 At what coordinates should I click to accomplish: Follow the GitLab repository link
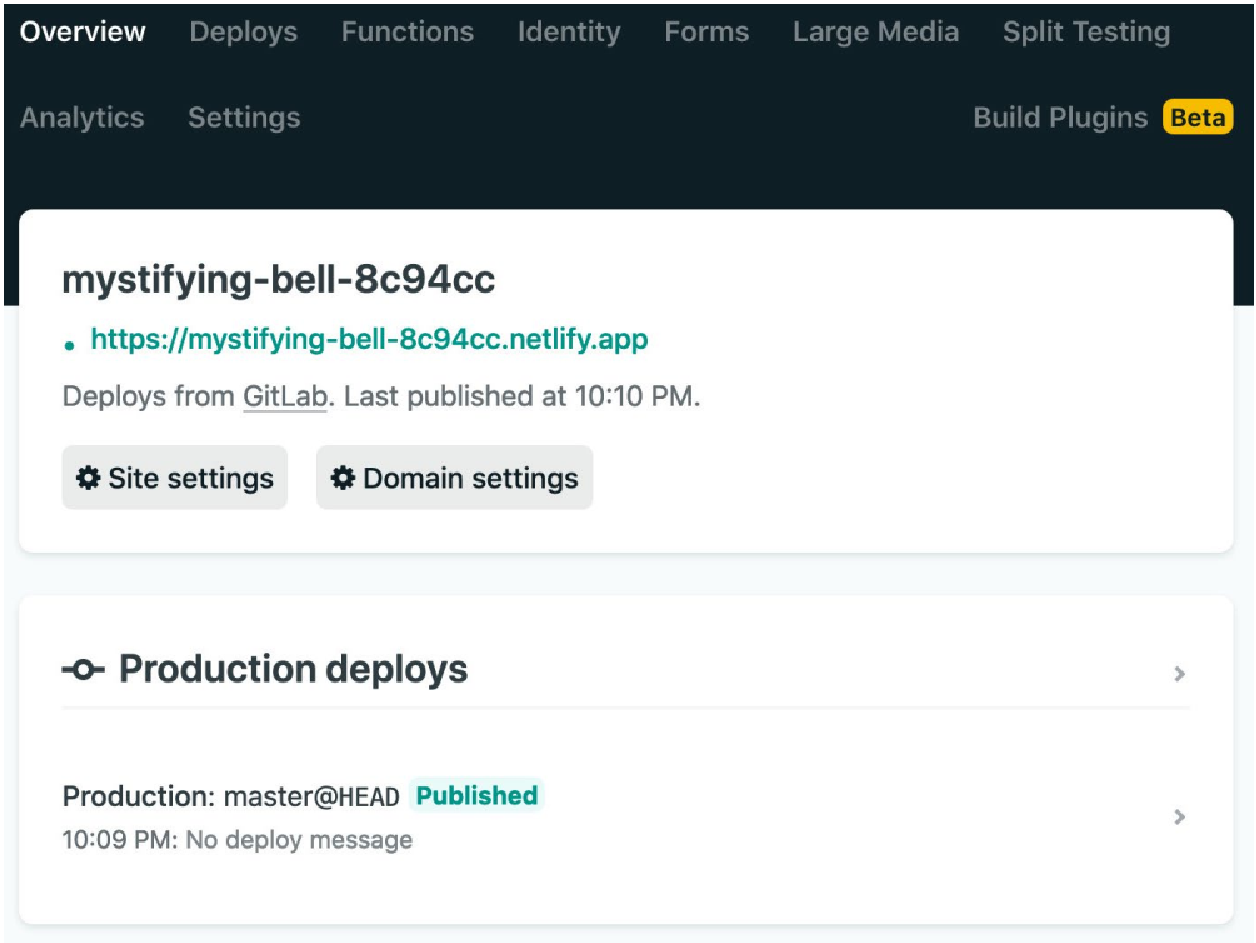[x=285, y=397]
